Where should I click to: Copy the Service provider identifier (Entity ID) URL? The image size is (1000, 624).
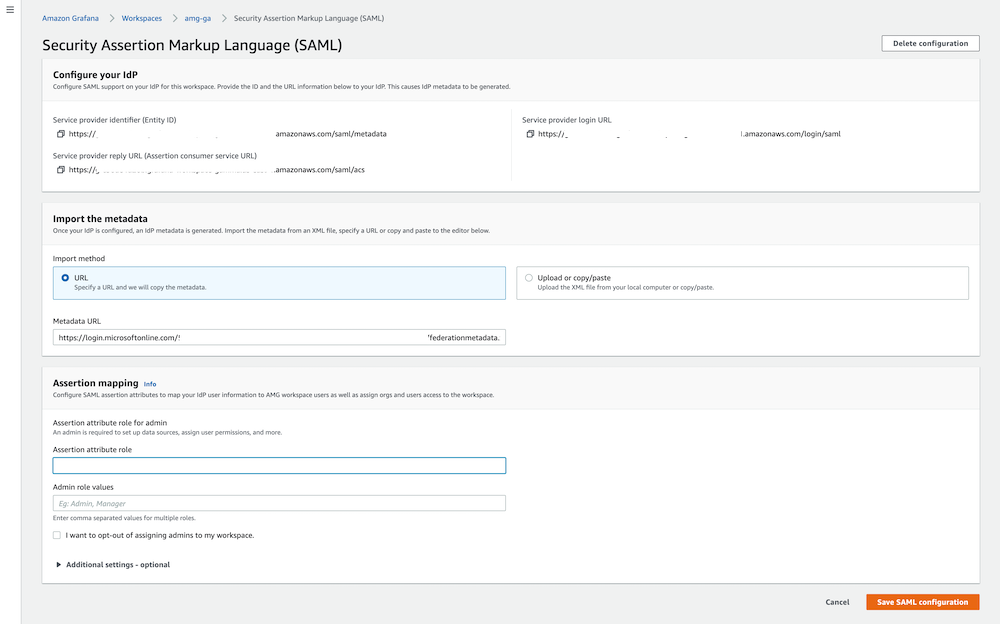60,133
